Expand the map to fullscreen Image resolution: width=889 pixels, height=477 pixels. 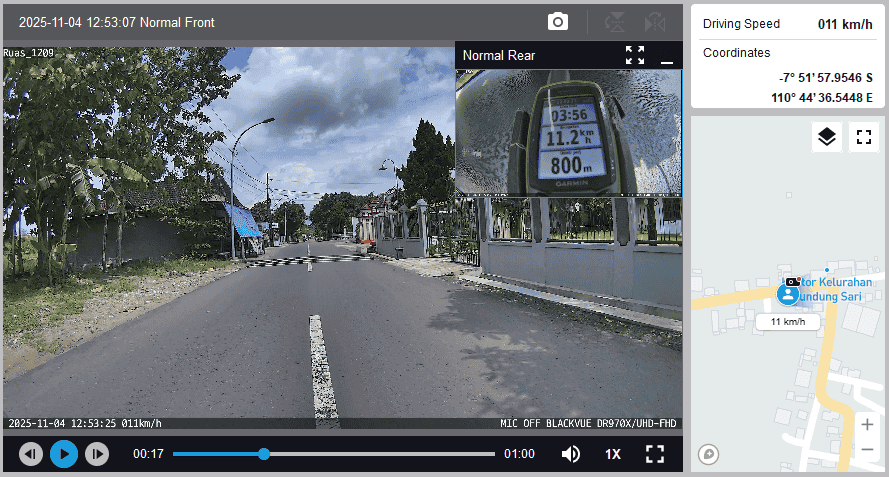[863, 138]
